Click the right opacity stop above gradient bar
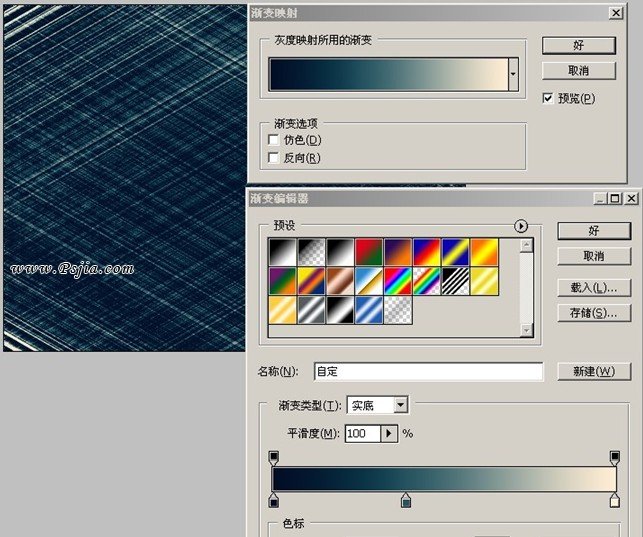Image resolution: width=643 pixels, height=537 pixels. pyautogui.click(x=614, y=458)
